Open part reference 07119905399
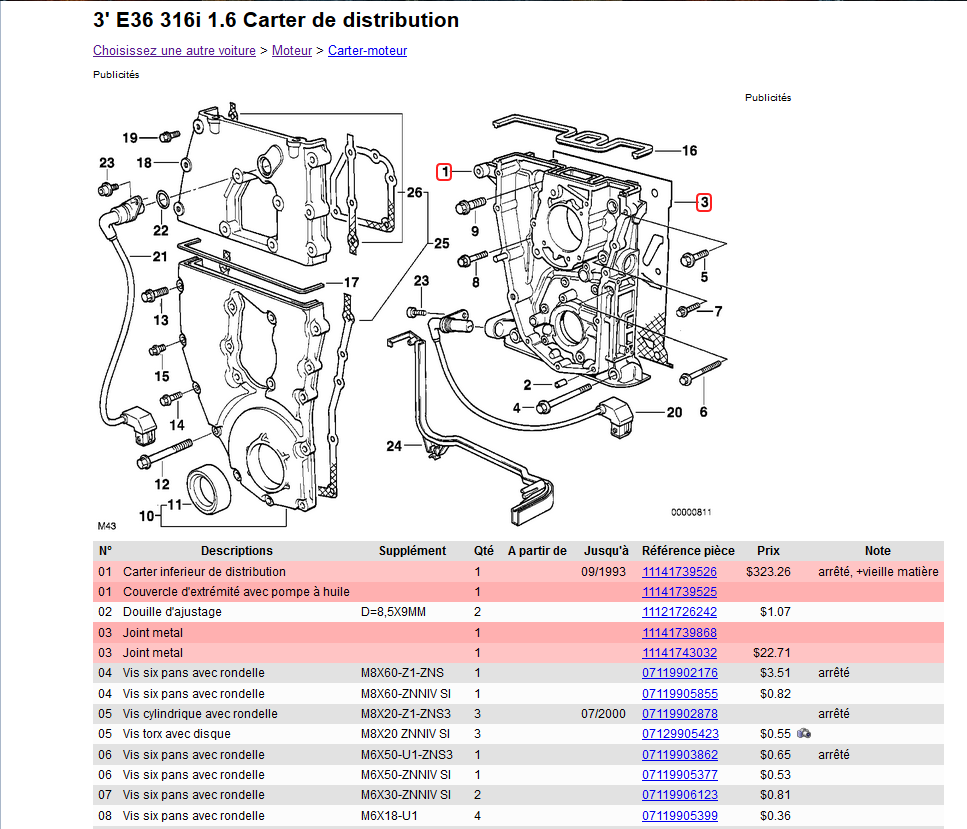The width and height of the screenshot is (967, 829). (680, 815)
